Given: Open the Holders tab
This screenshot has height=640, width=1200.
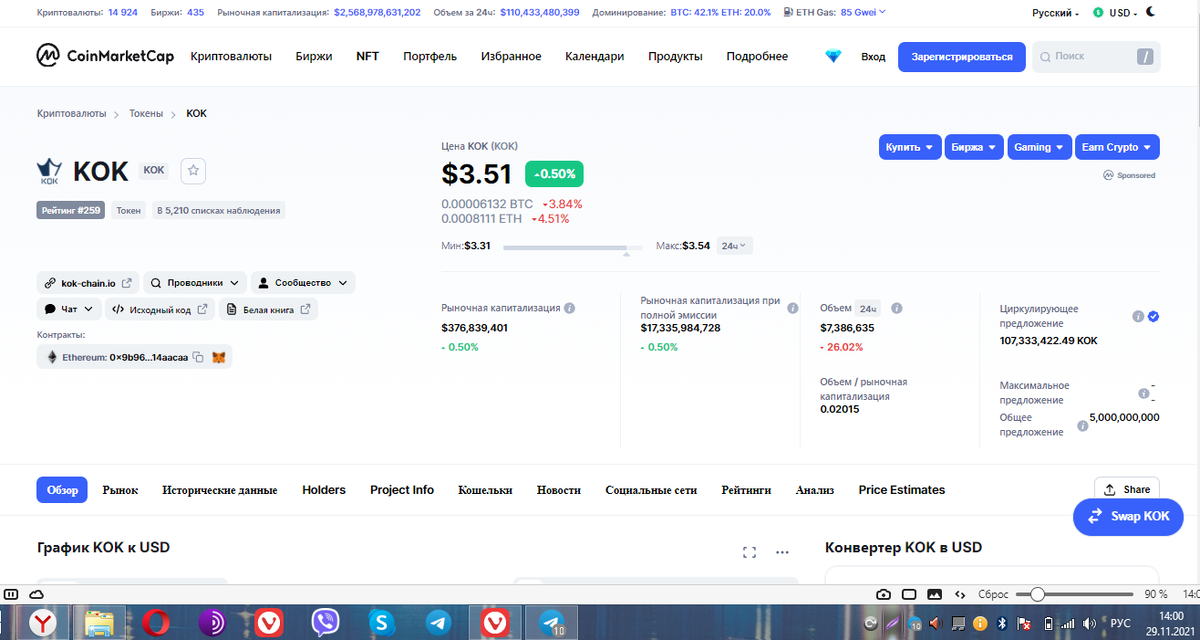Looking at the screenshot, I should click(324, 490).
